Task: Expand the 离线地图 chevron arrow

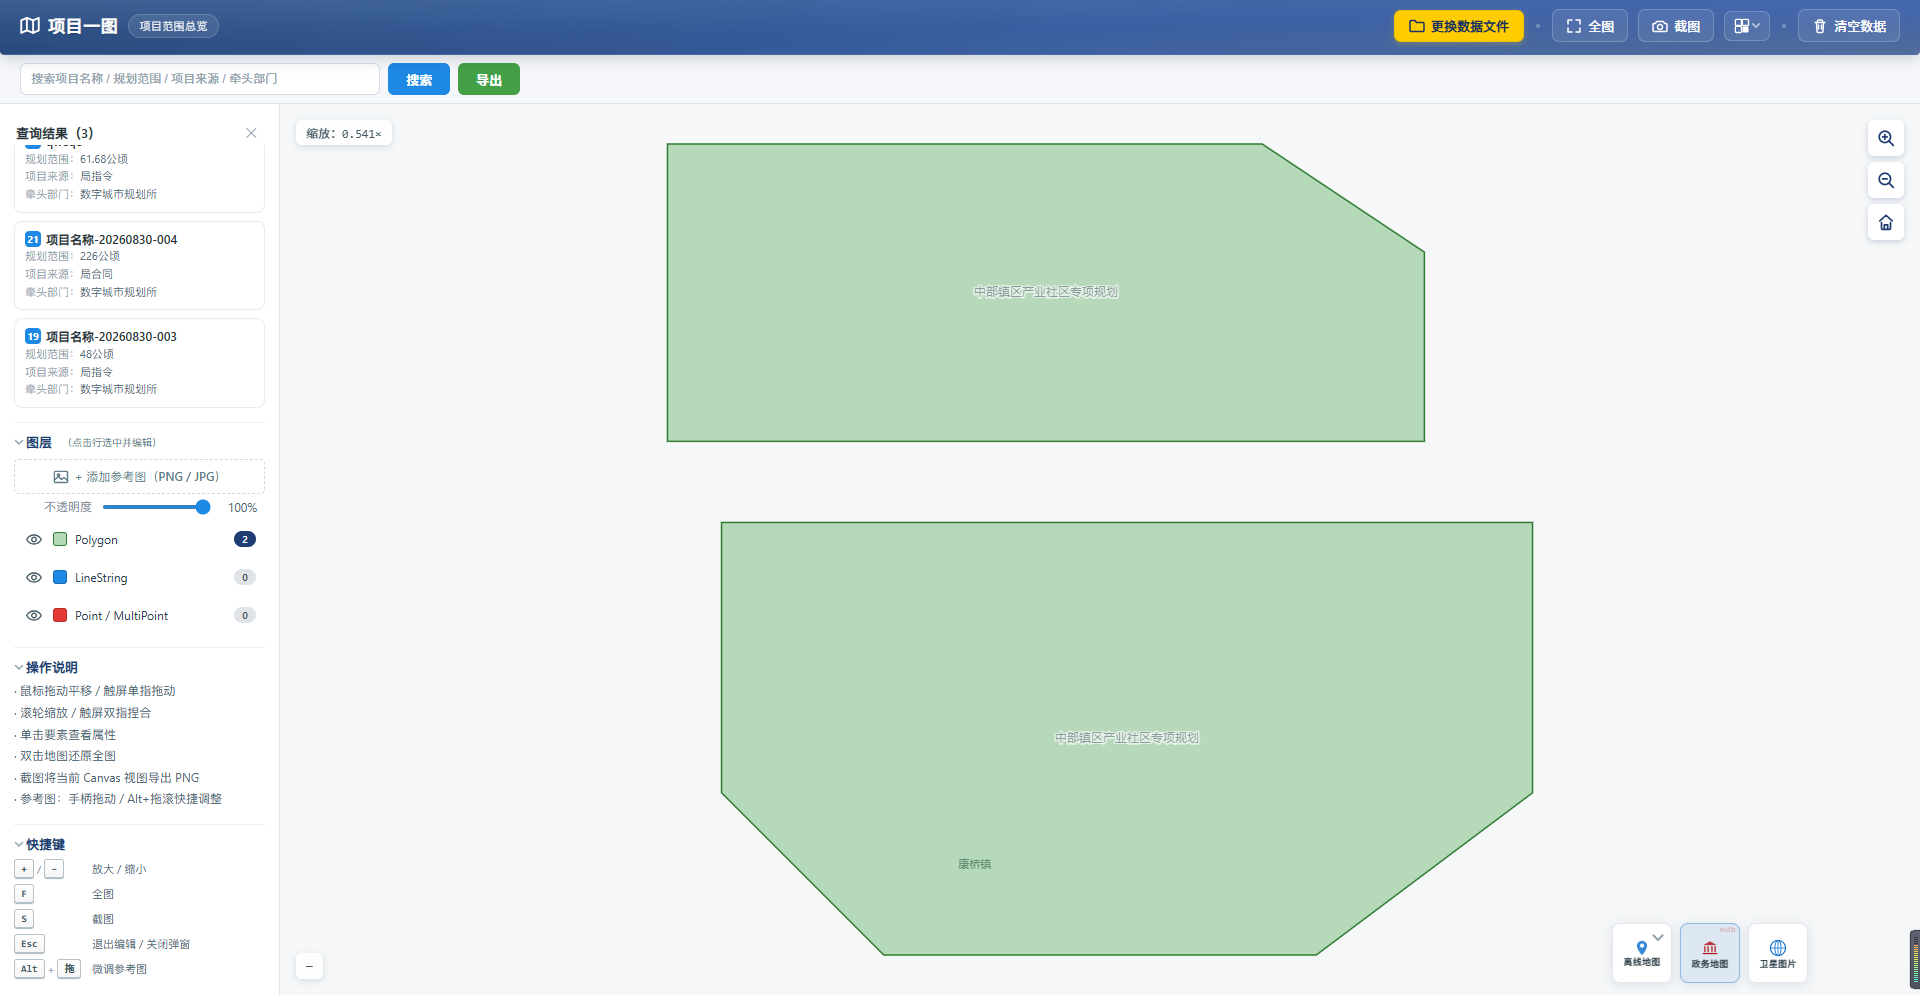Action: point(1658,937)
